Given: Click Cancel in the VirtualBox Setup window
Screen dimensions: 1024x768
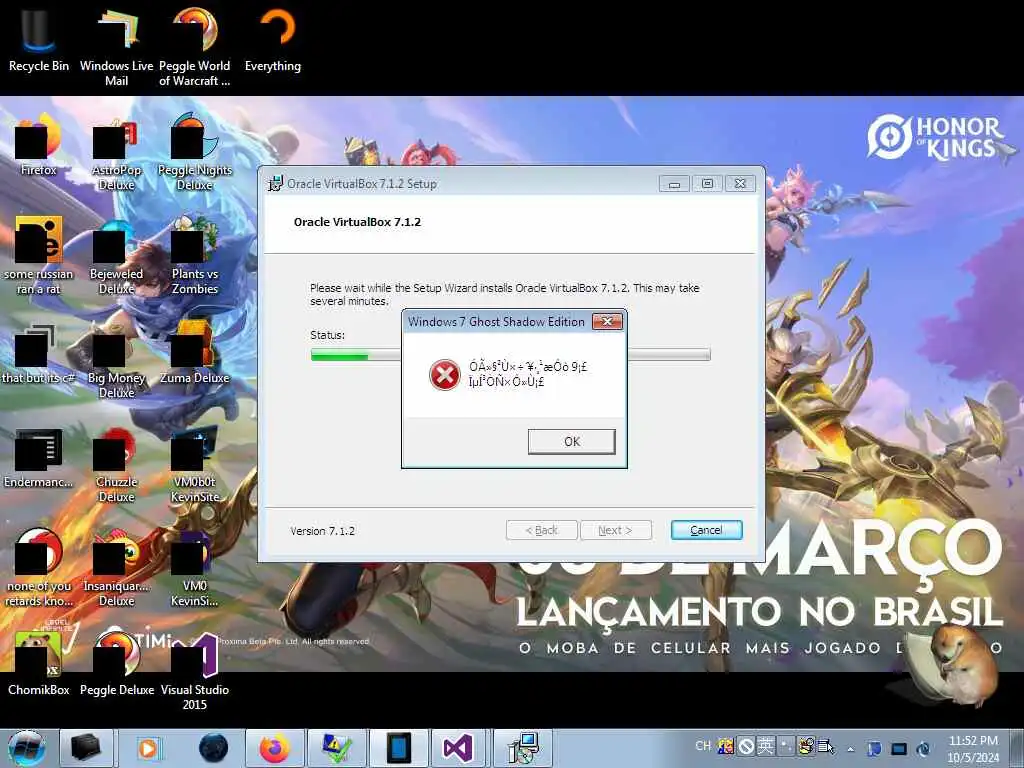Looking at the screenshot, I should click(x=706, y=530).
